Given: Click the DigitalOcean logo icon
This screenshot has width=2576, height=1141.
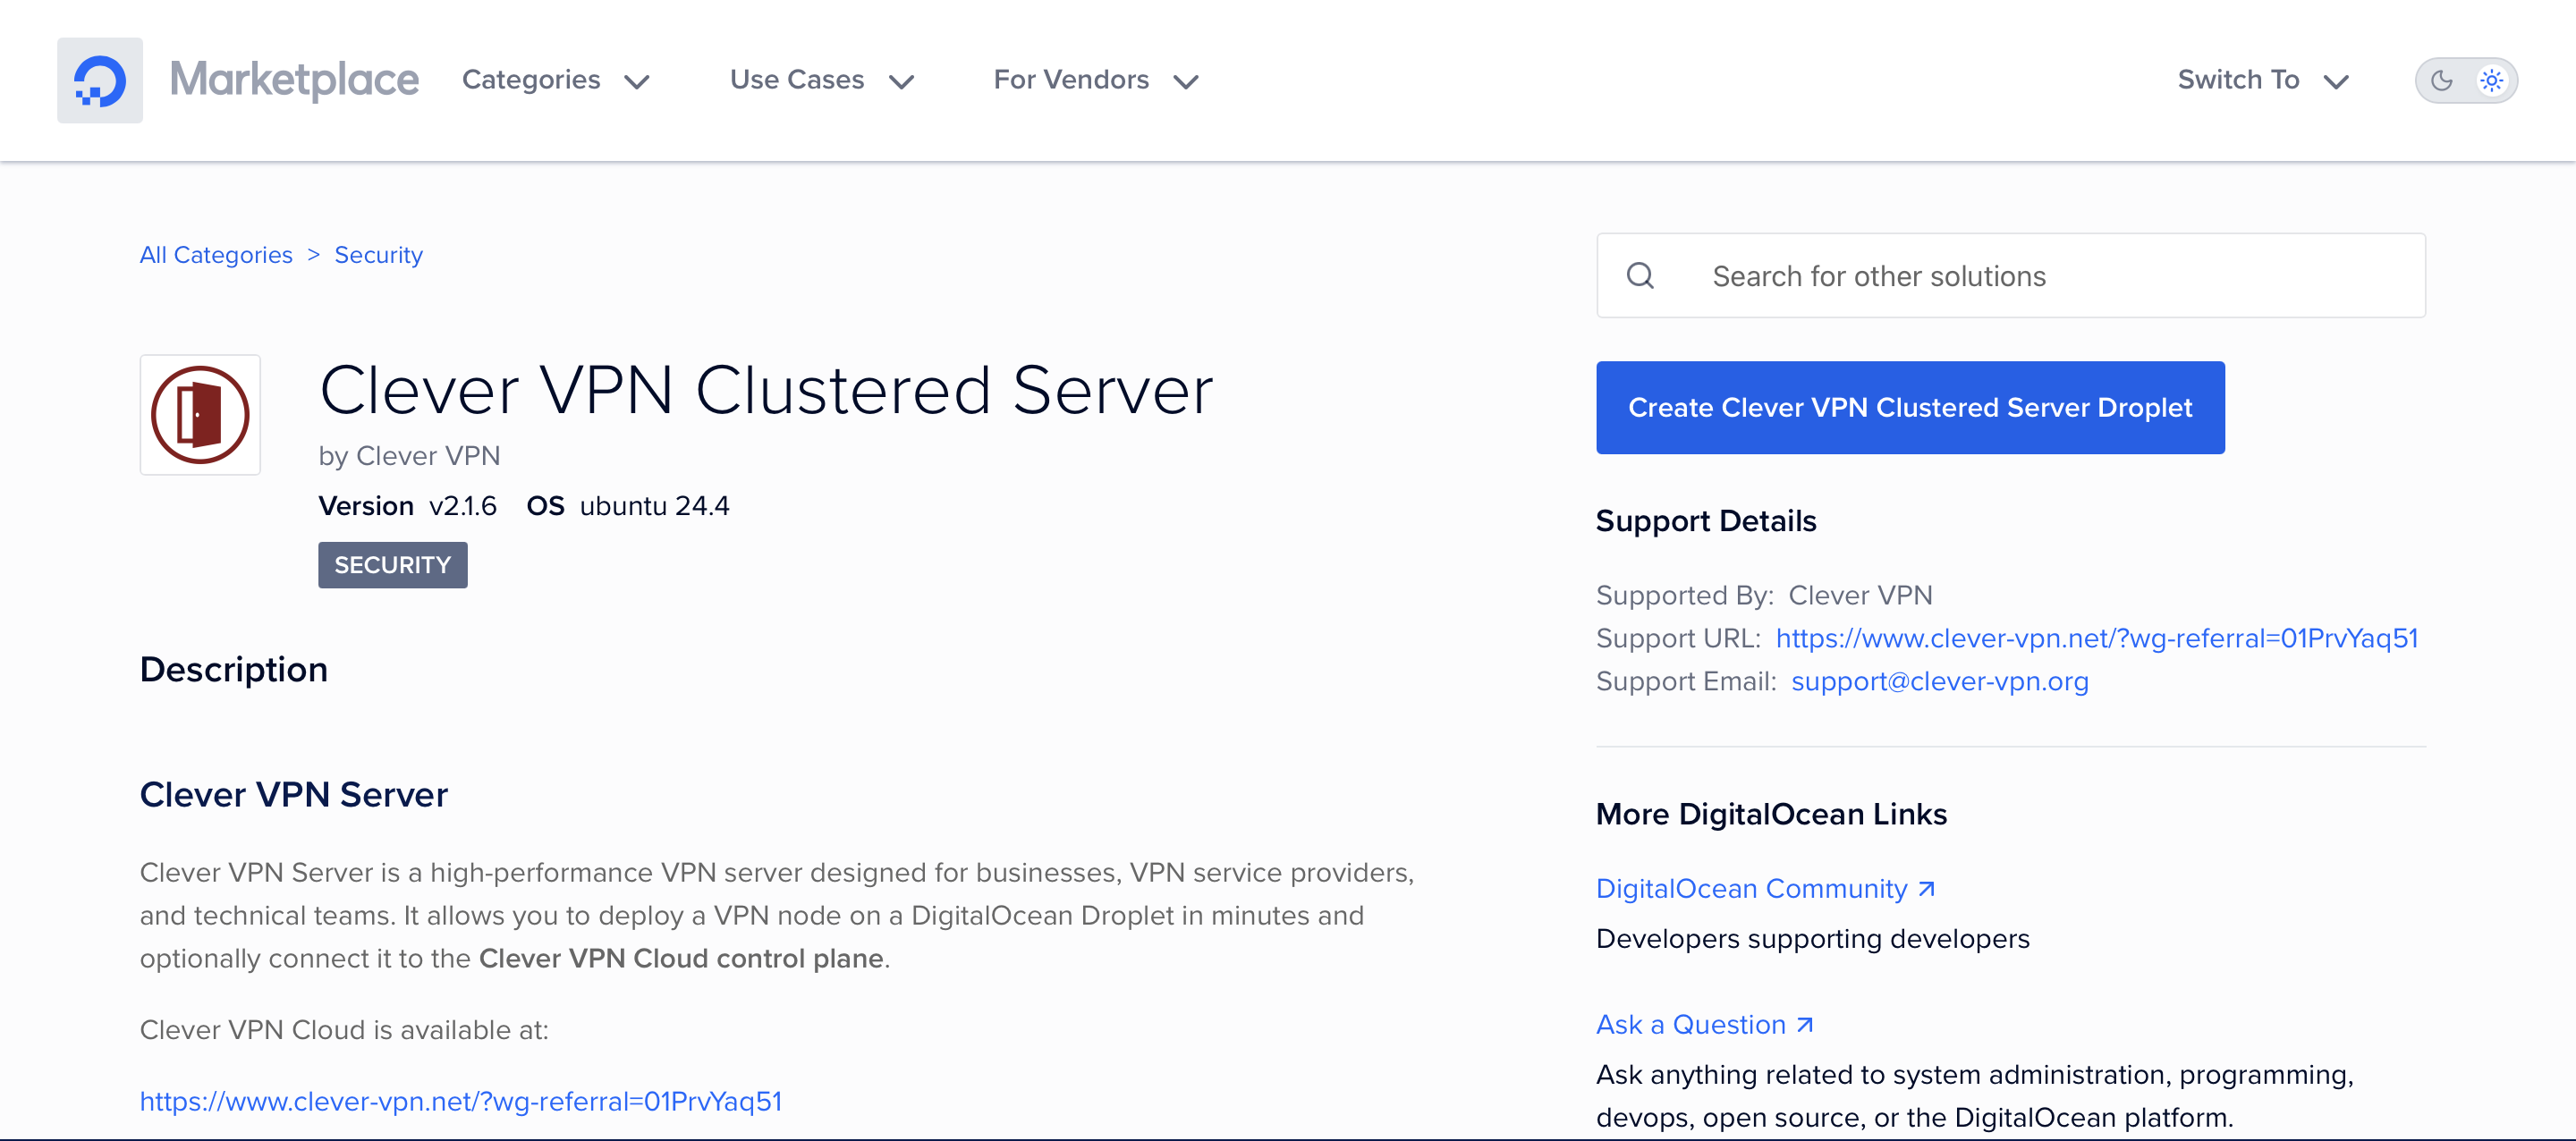Looking at the screenshot, I should pyautogui.click(x=100, y=81).
